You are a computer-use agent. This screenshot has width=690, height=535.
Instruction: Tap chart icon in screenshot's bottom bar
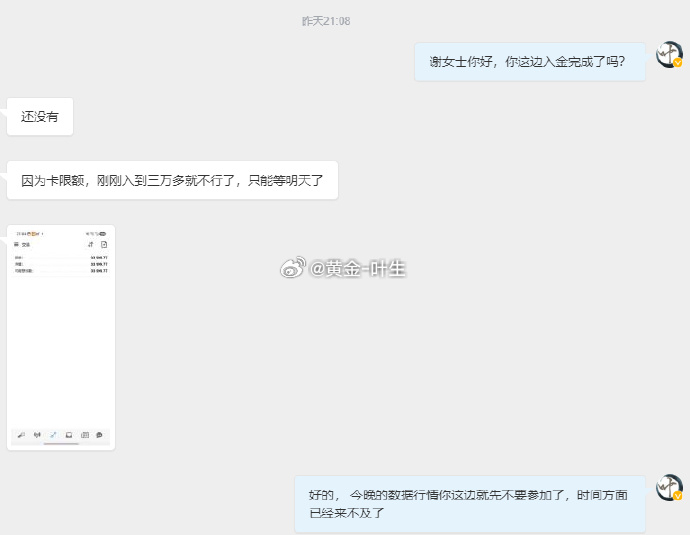click(x=37, y=435)
